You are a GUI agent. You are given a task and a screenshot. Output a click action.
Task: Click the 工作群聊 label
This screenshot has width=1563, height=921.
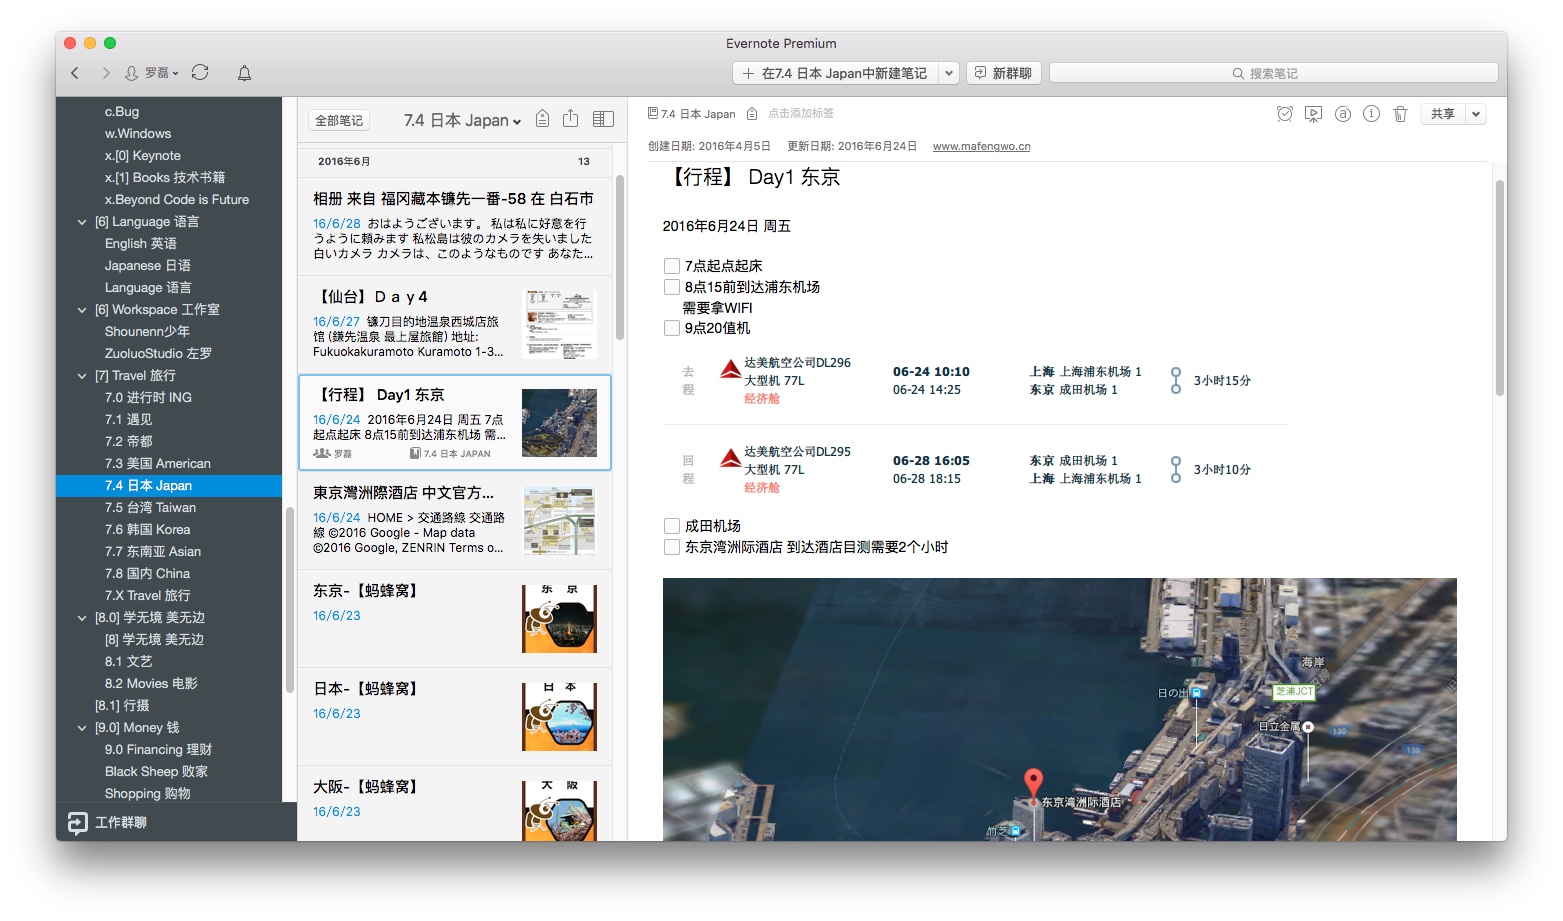point(121,822)
